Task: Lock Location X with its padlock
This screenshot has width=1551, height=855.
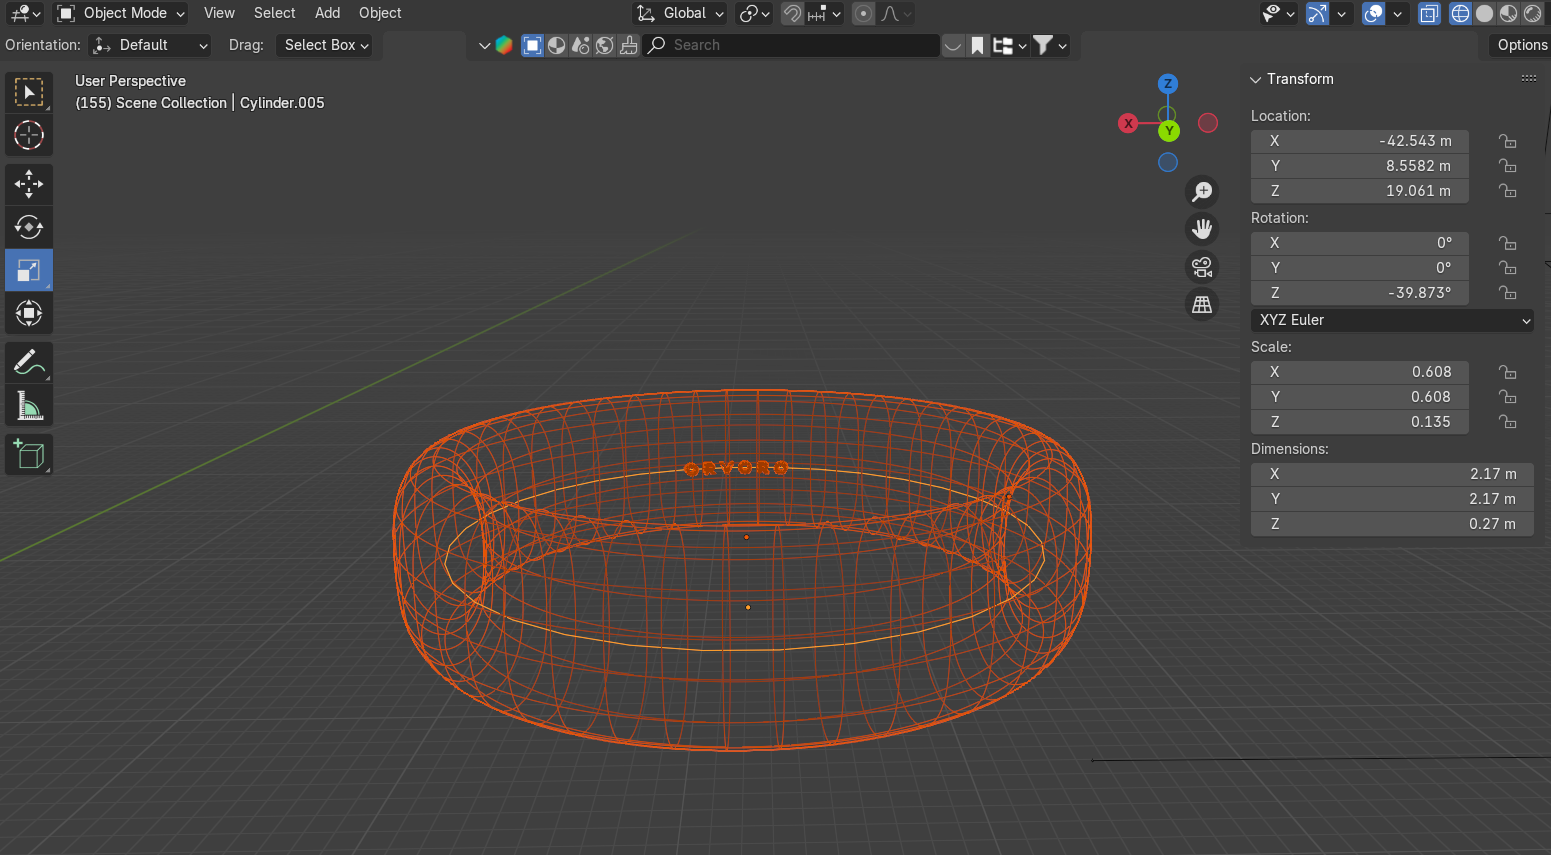Action: coord(1508,141)
